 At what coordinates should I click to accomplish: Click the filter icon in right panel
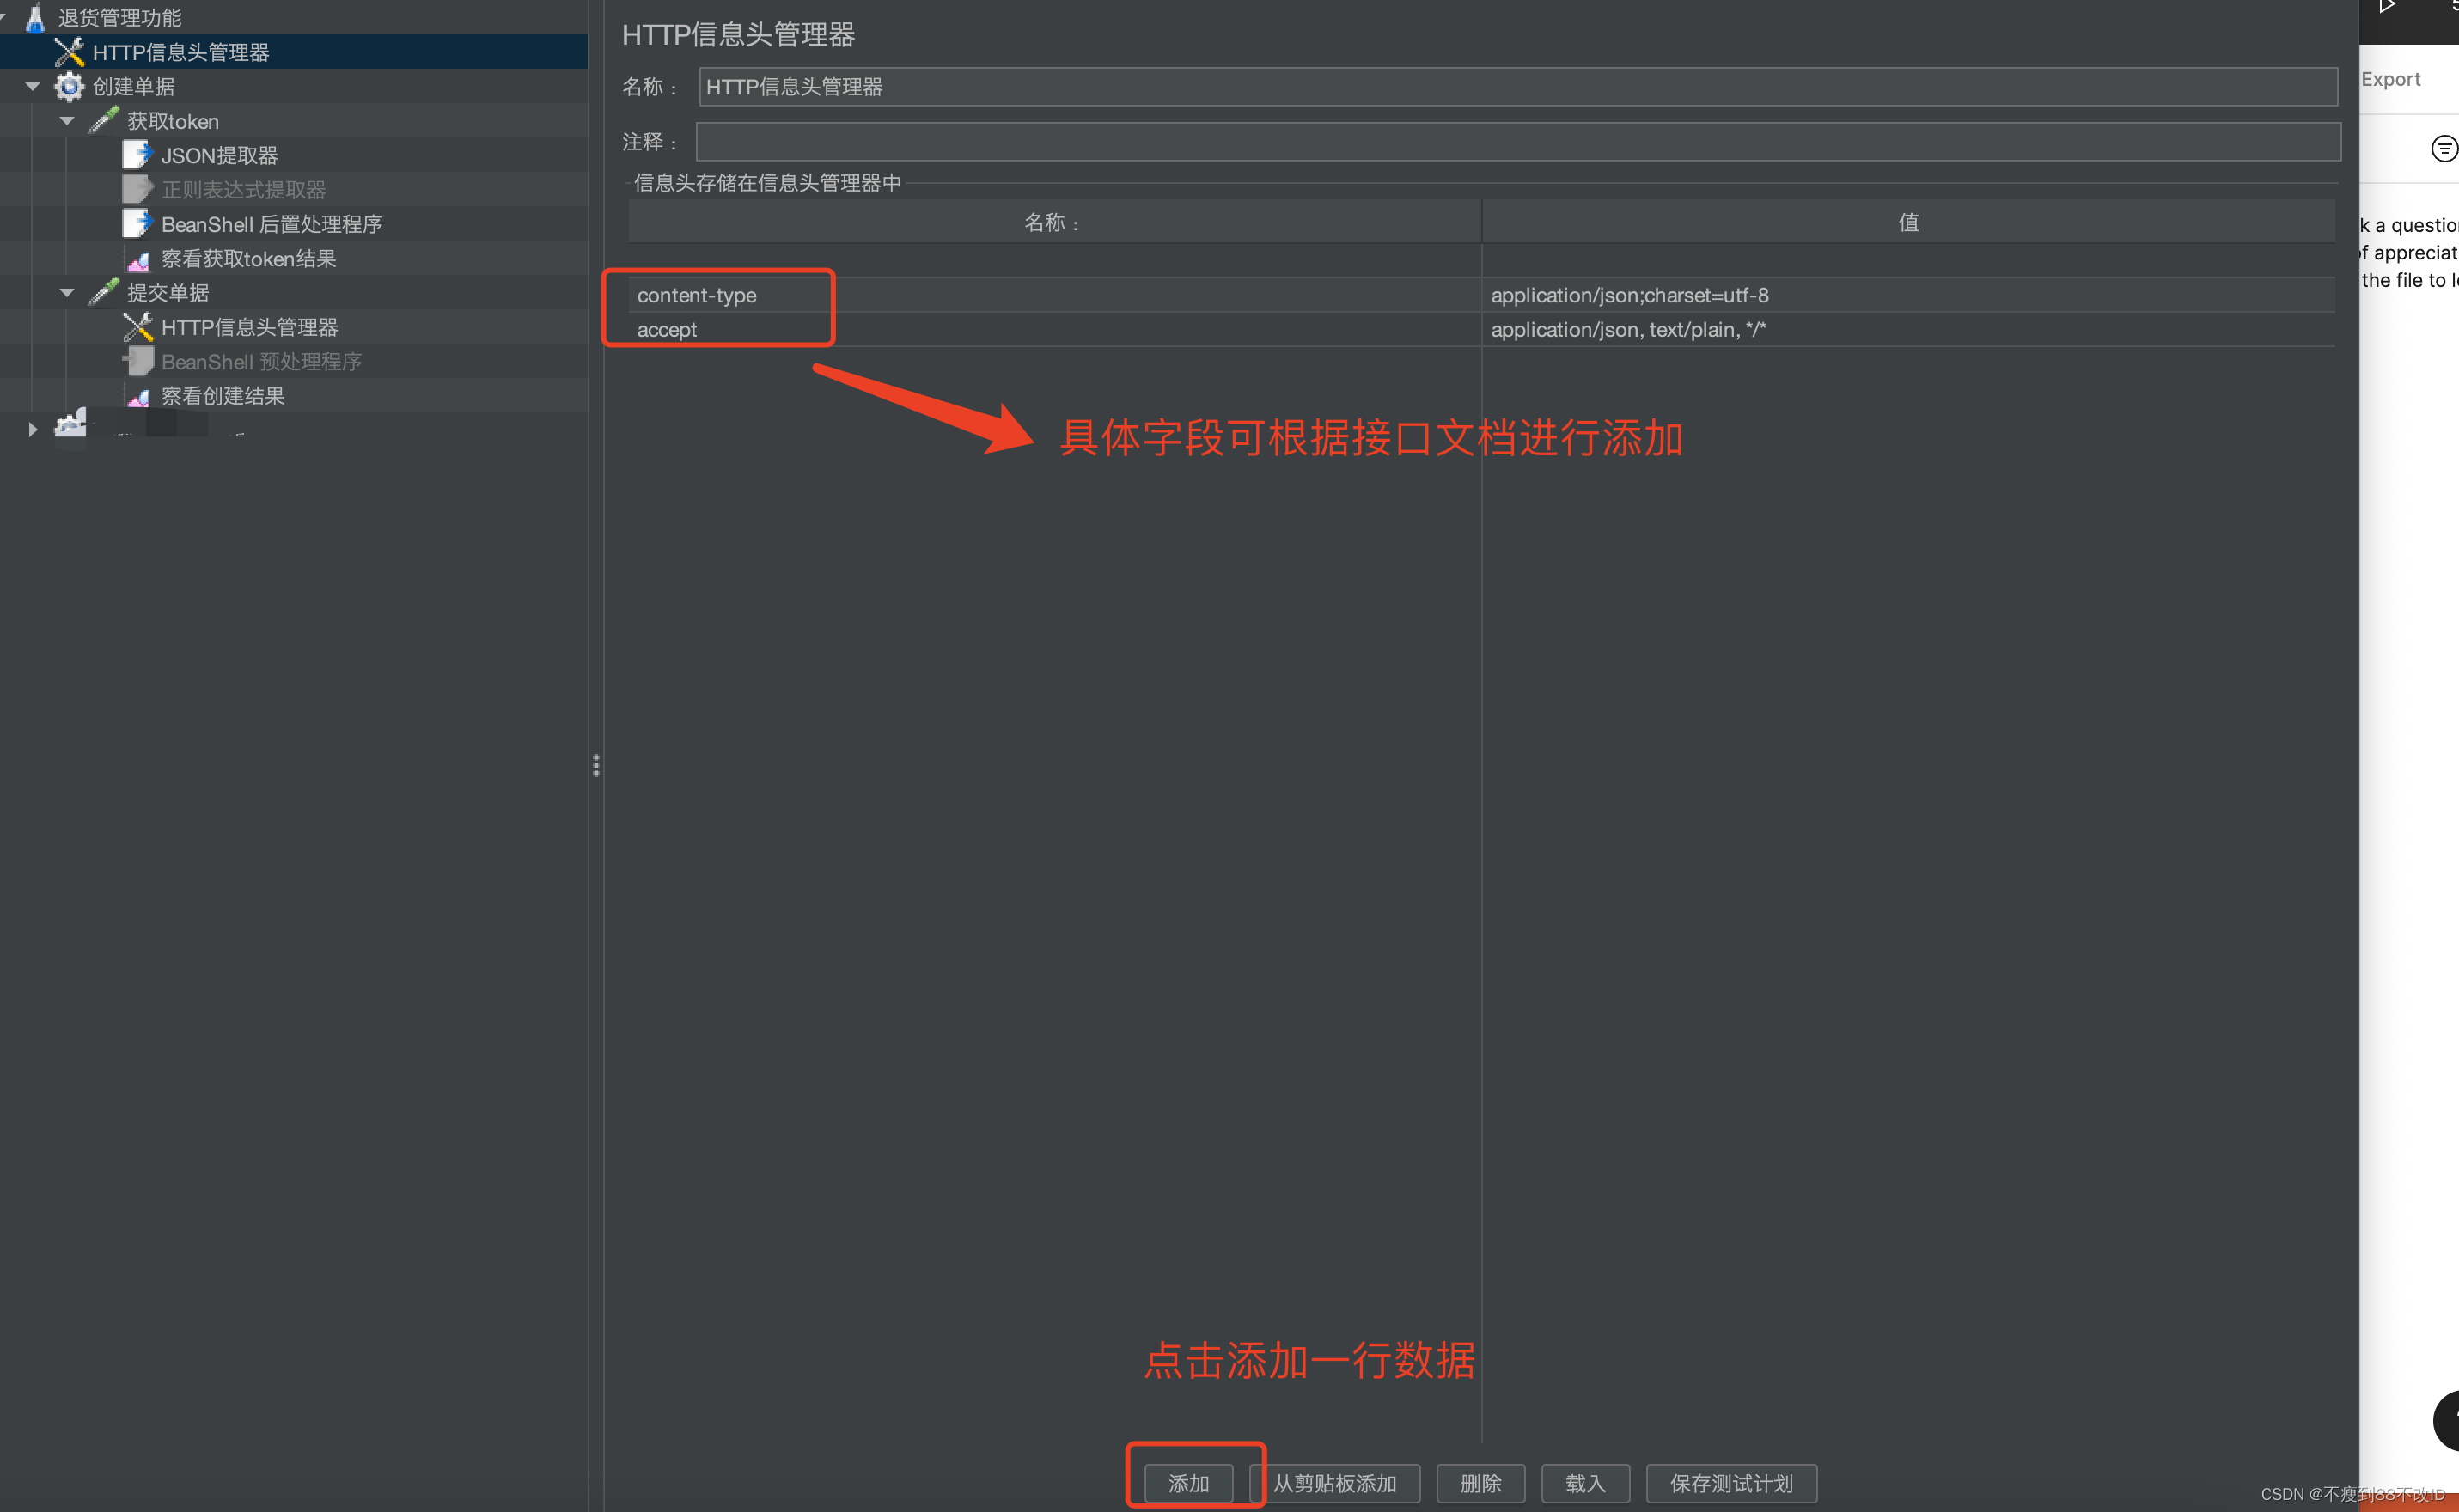(x=2443, y=149)
